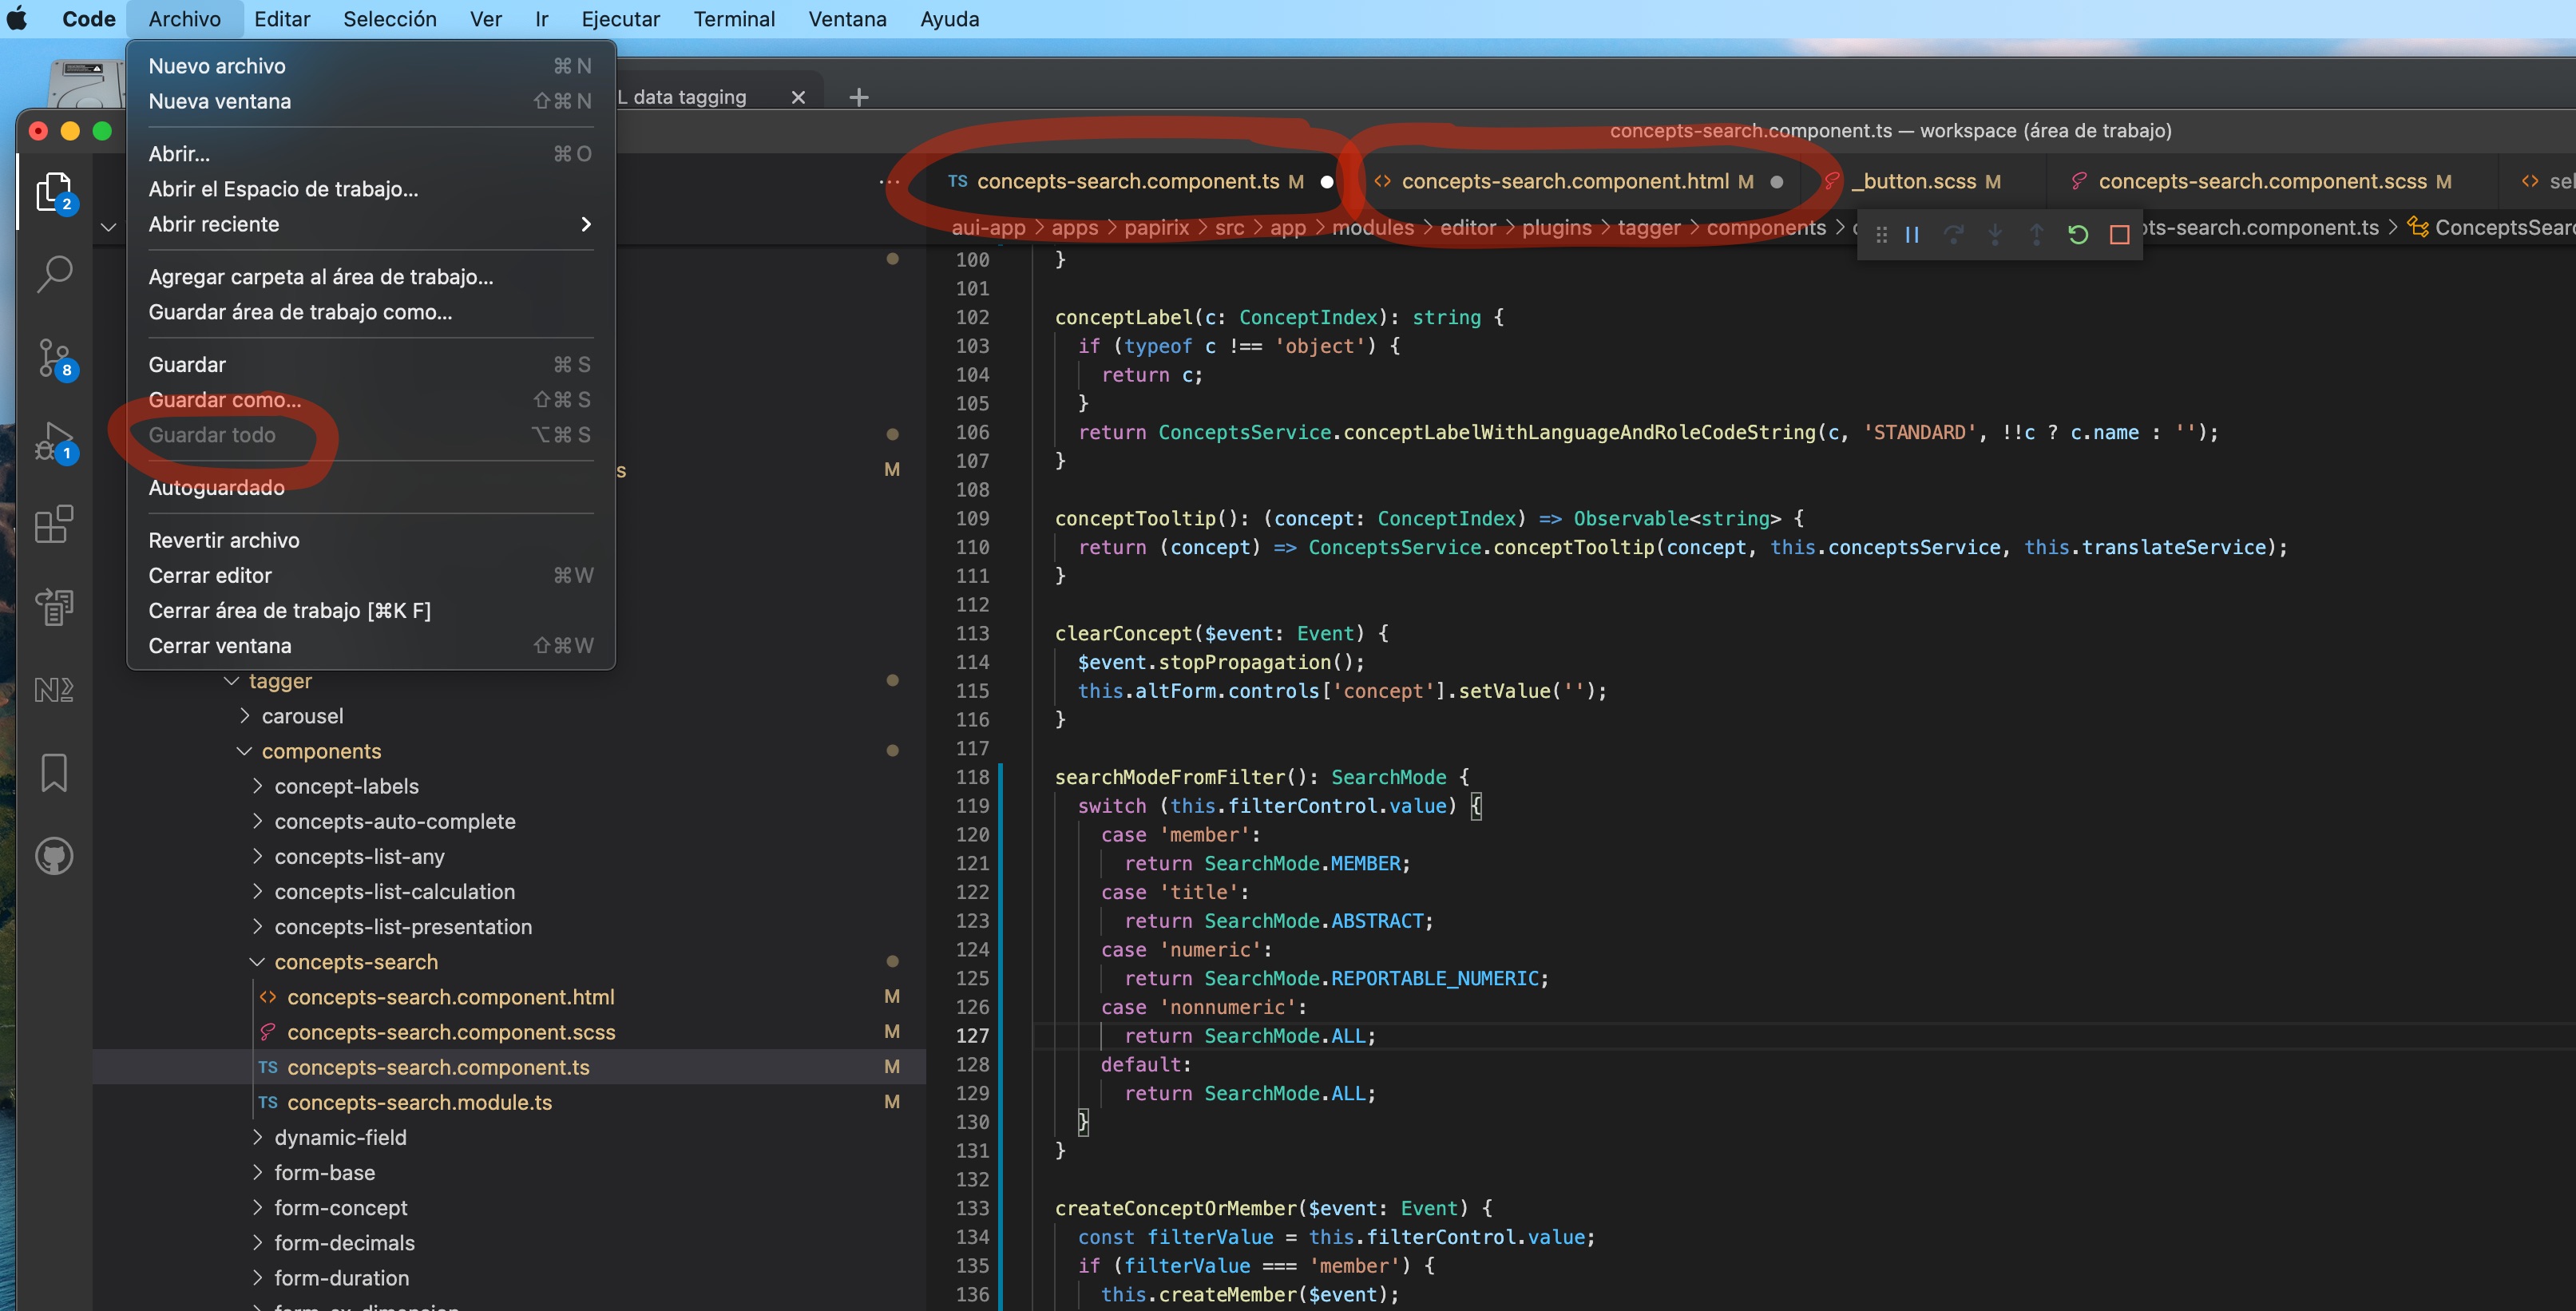Click Guardar todo in the menu
Image resolution: width=2576 pixels, height=1311 pixels.
213,435
